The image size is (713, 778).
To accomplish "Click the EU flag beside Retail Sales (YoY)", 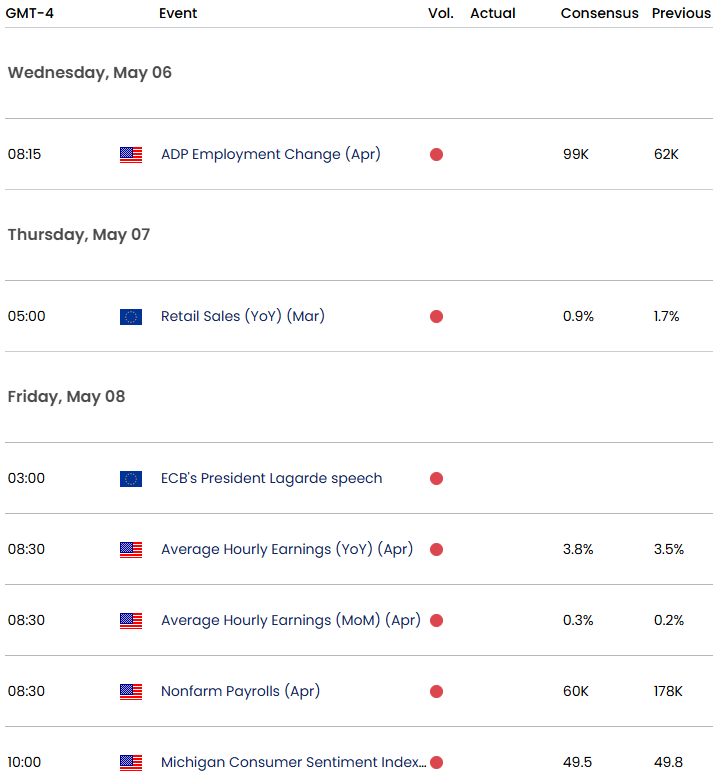I will 131,317.
